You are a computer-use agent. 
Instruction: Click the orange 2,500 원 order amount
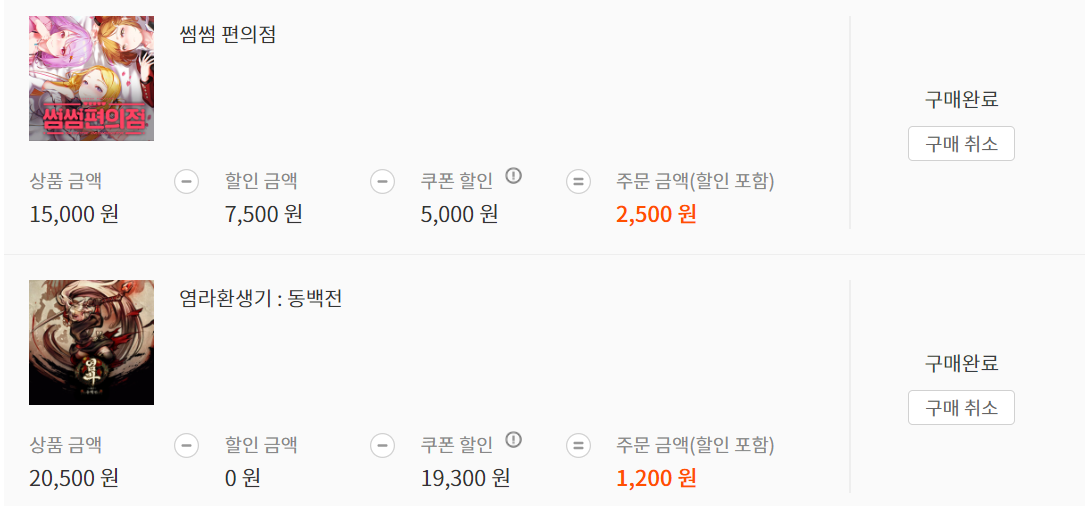tap(656, 214)
